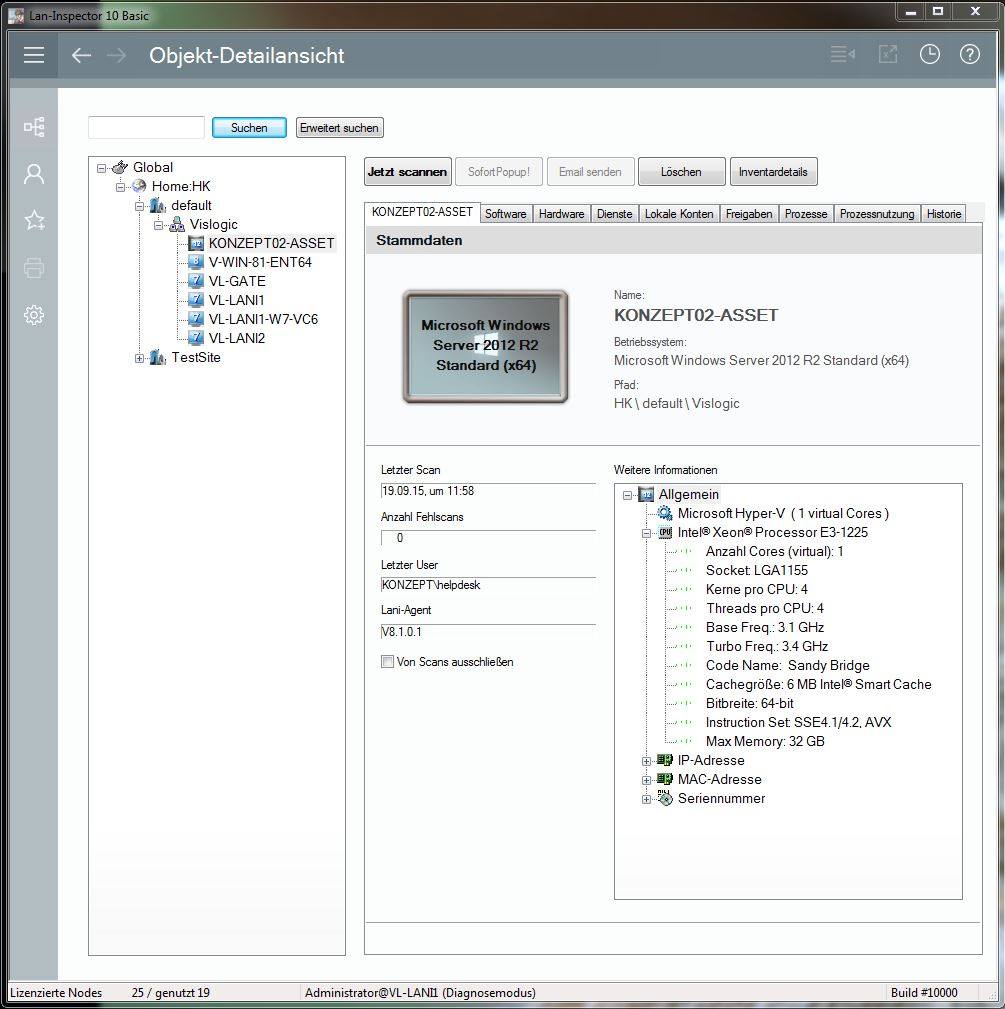Open the Prozessnutzung tab

coord(876,213)
